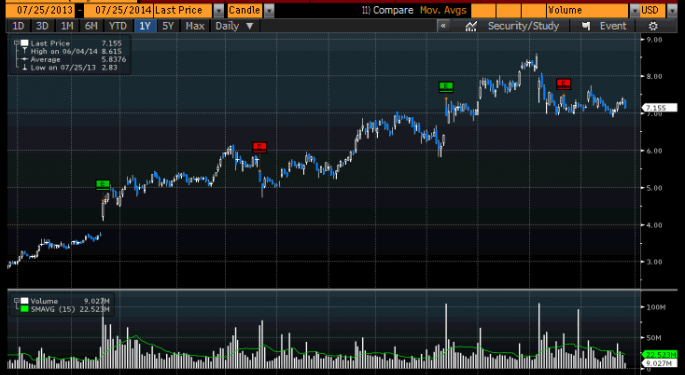Select the 3D range tab
The image size is (685, 375).
(42, 26)
